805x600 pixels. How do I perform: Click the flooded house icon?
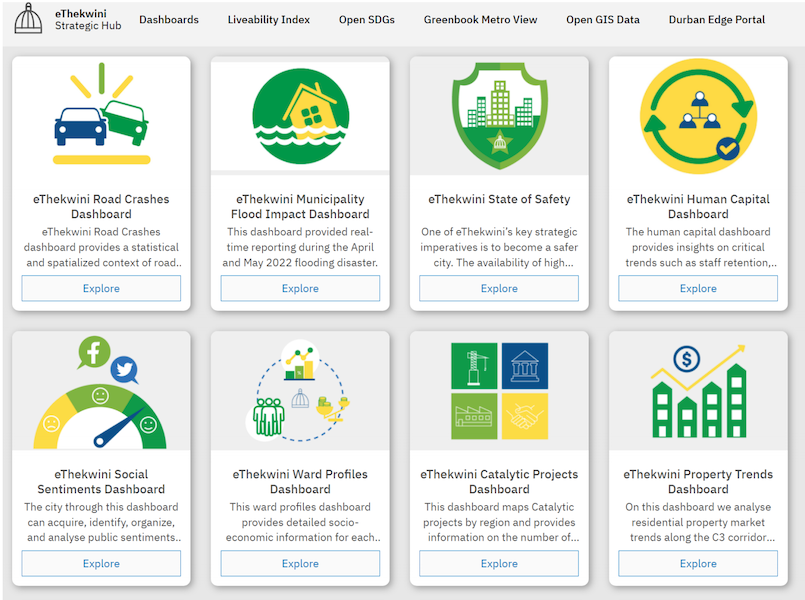[300, 116]
